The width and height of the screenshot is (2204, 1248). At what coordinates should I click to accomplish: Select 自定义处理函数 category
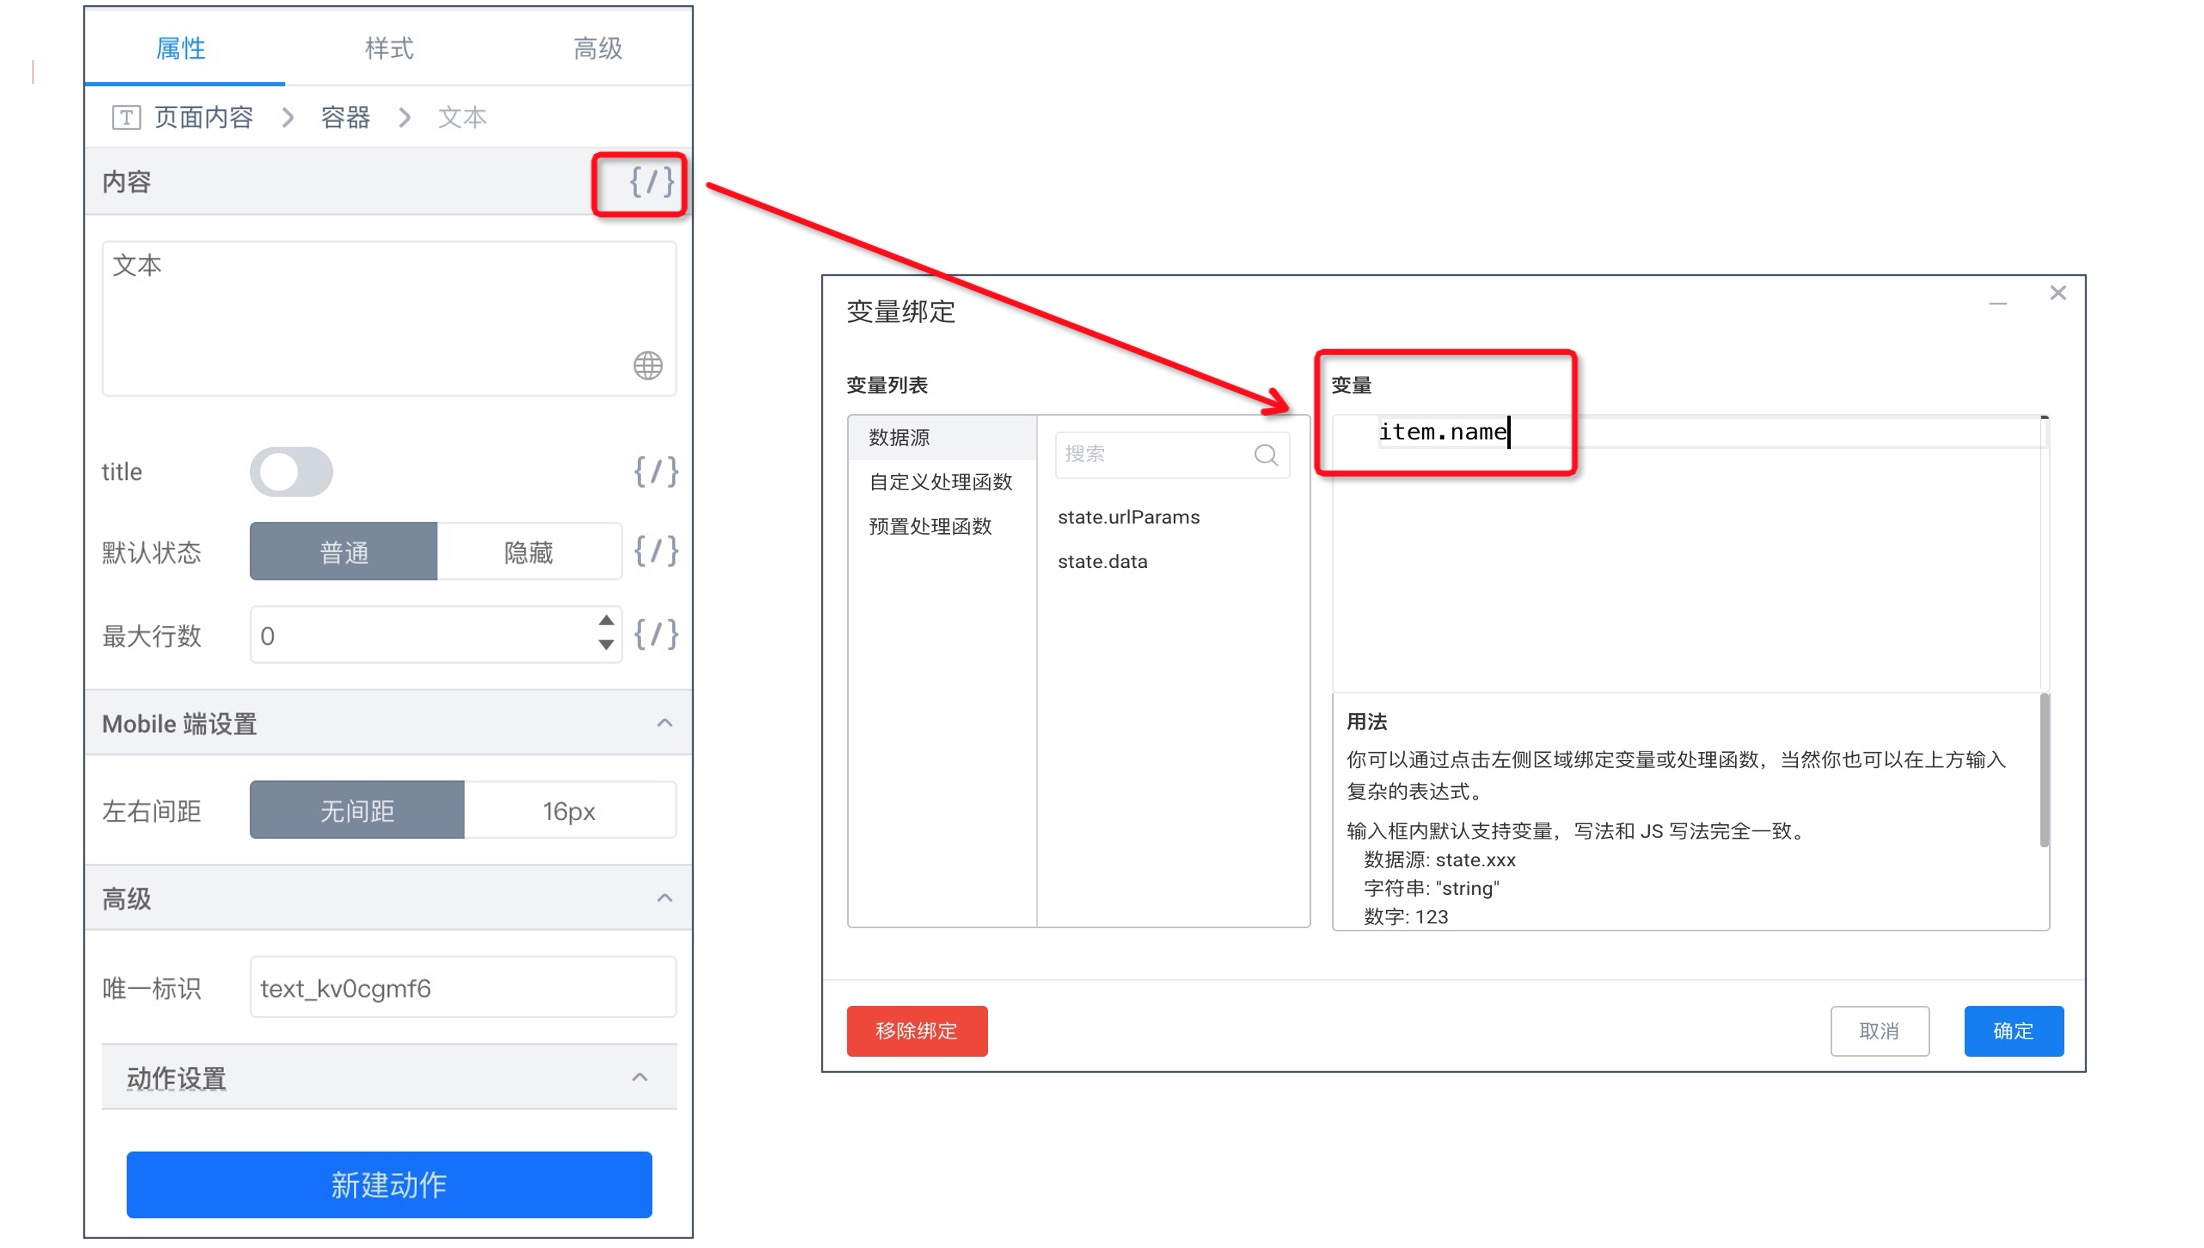click(942, 482)
